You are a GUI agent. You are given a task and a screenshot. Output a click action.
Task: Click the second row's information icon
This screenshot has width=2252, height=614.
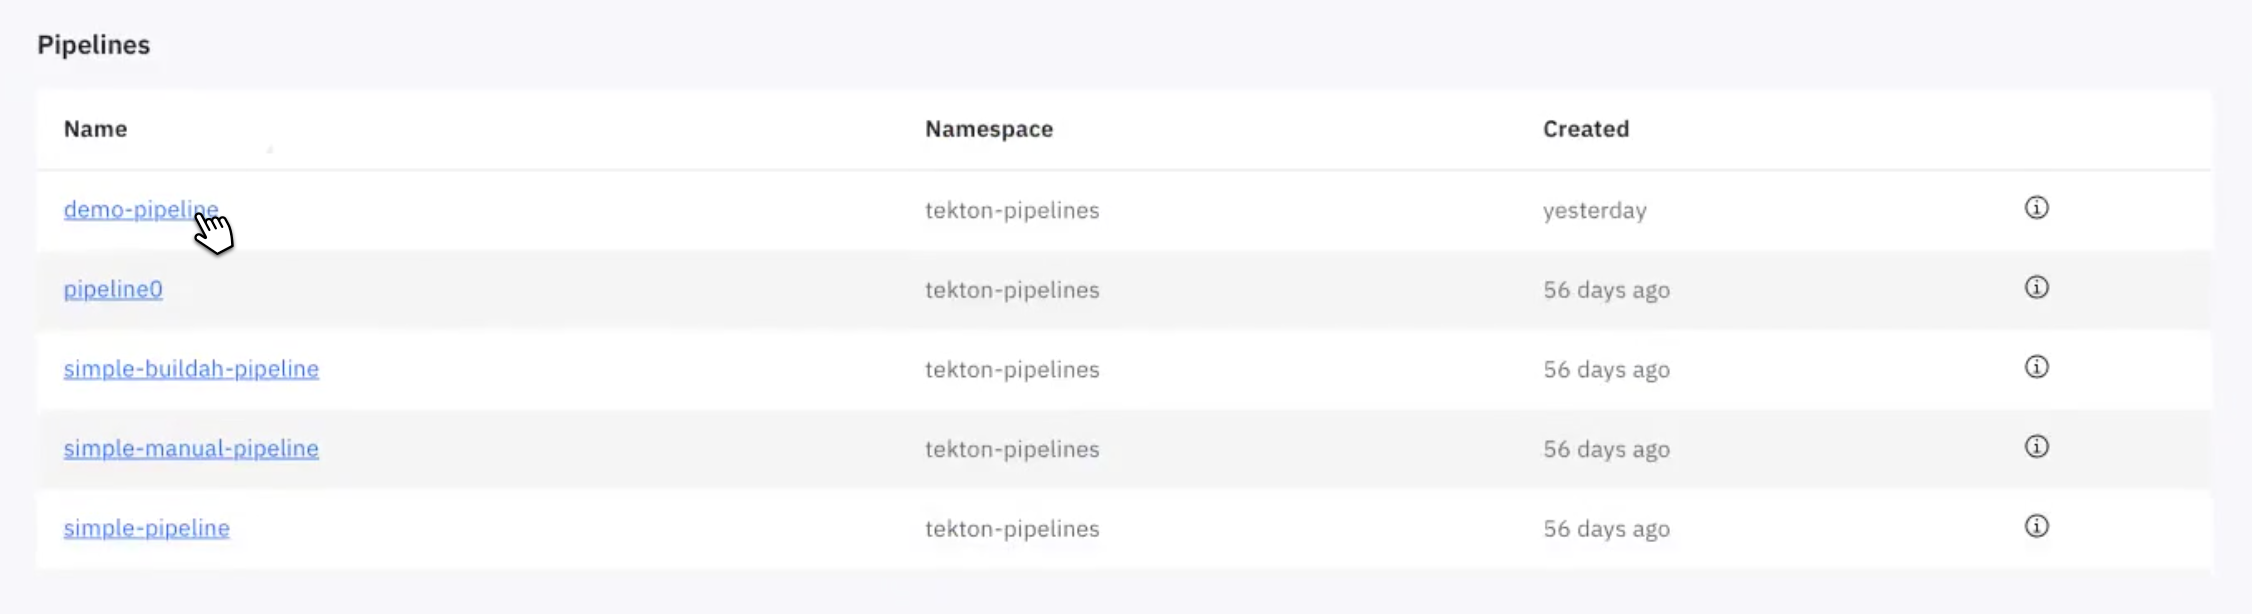click(2037, 289)
